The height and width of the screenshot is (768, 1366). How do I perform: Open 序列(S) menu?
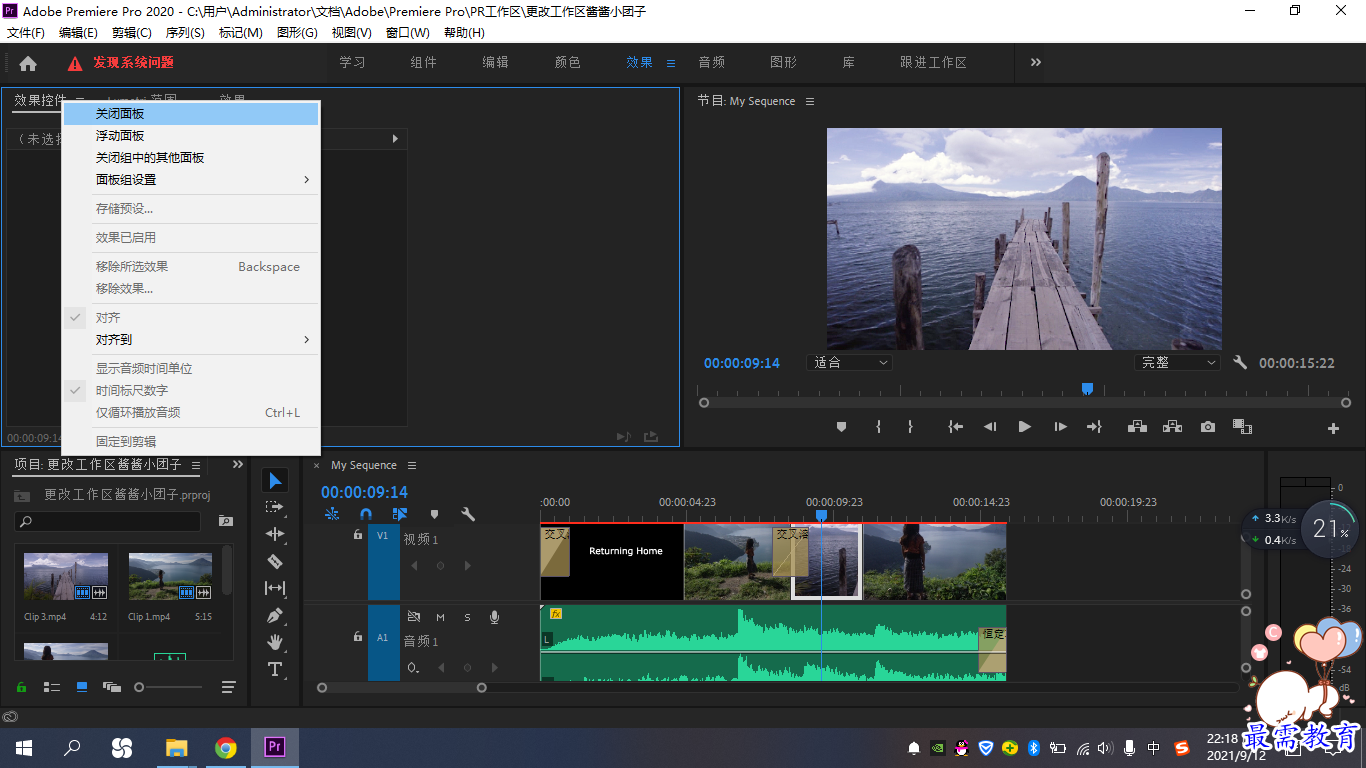pos(185,33)
